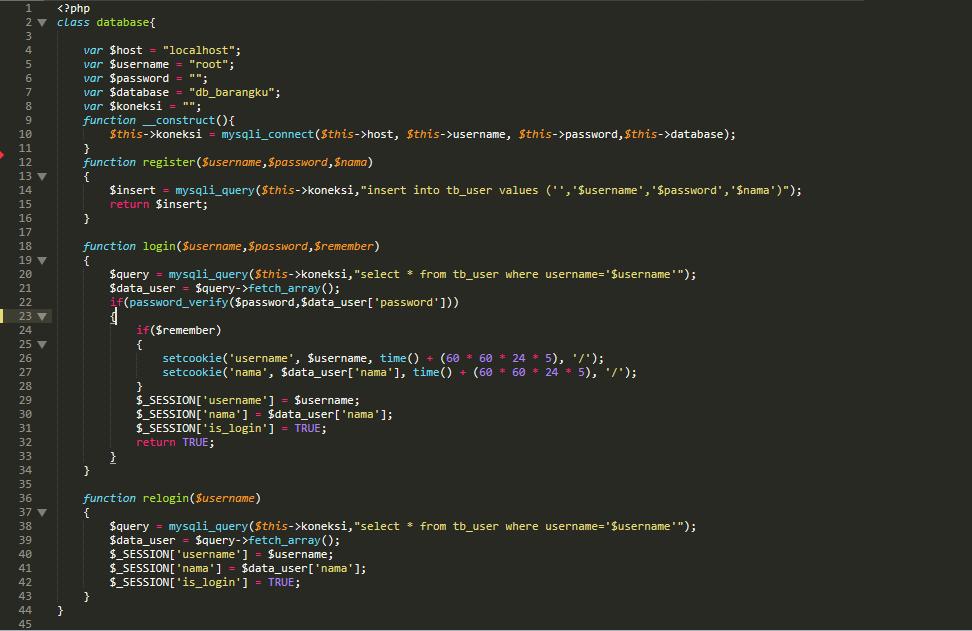Click the yellow change marker beside line 23
The image size is (972, 631).
pyautogui.click(x=2, y=316)
